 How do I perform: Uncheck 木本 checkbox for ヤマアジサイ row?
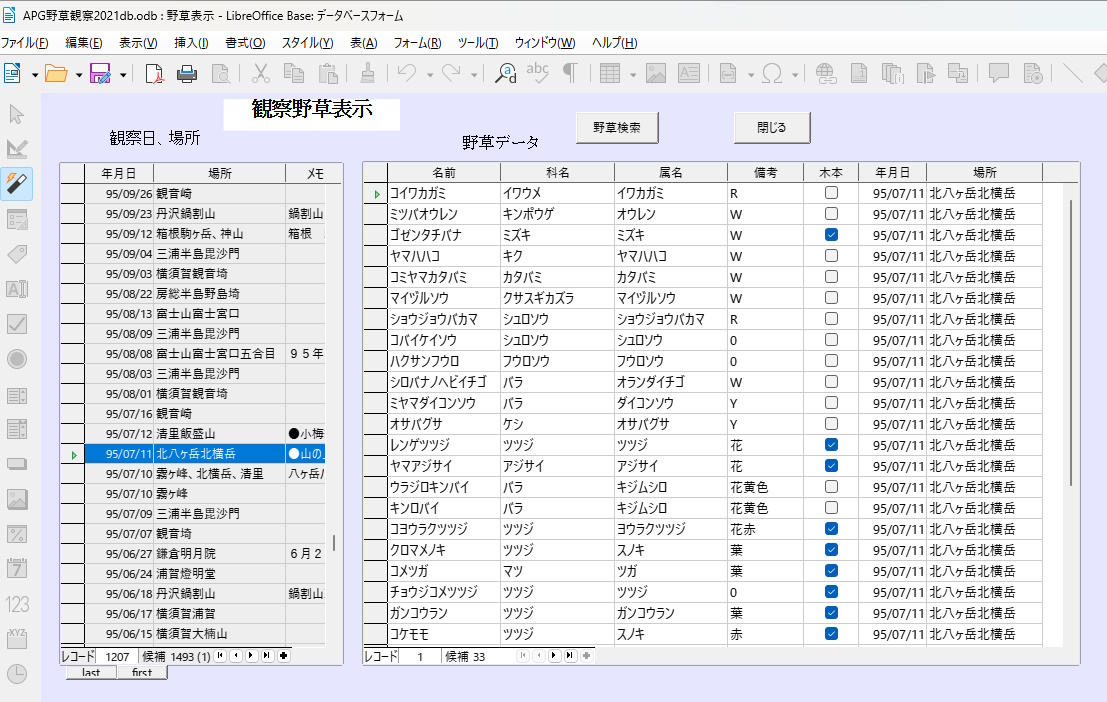click(x=832, y=466)
